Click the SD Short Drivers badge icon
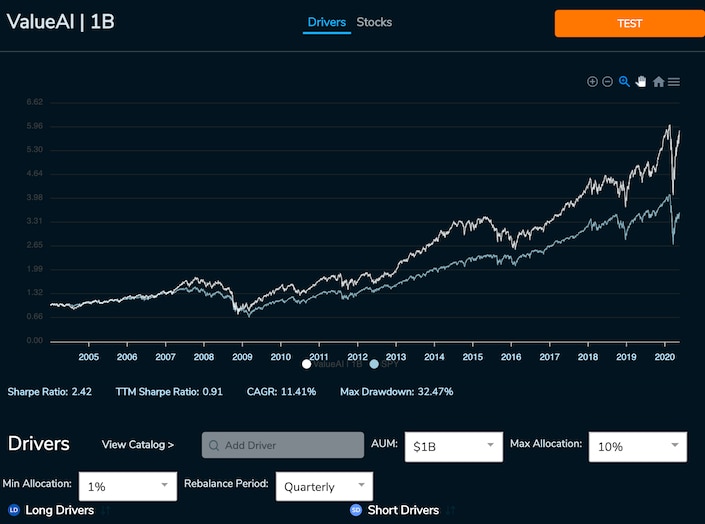This screenshot has width=705, height=524. coord(356,510)
